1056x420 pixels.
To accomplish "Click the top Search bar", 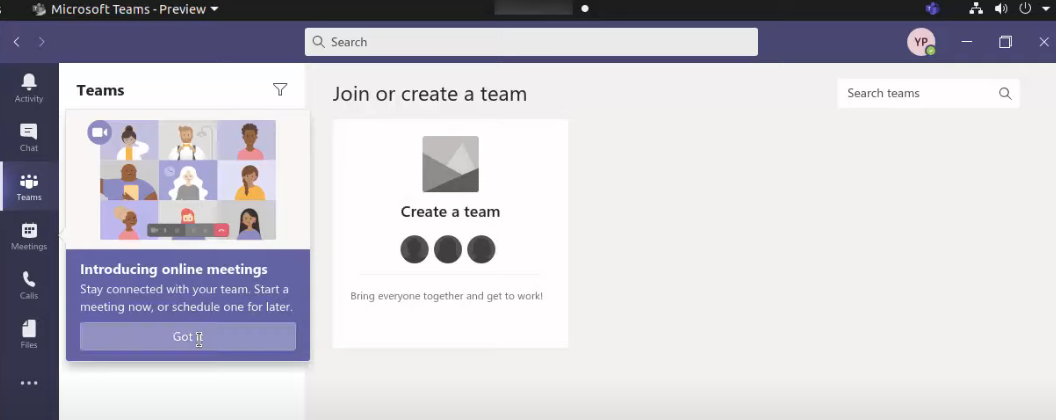I will pos(531,42).
